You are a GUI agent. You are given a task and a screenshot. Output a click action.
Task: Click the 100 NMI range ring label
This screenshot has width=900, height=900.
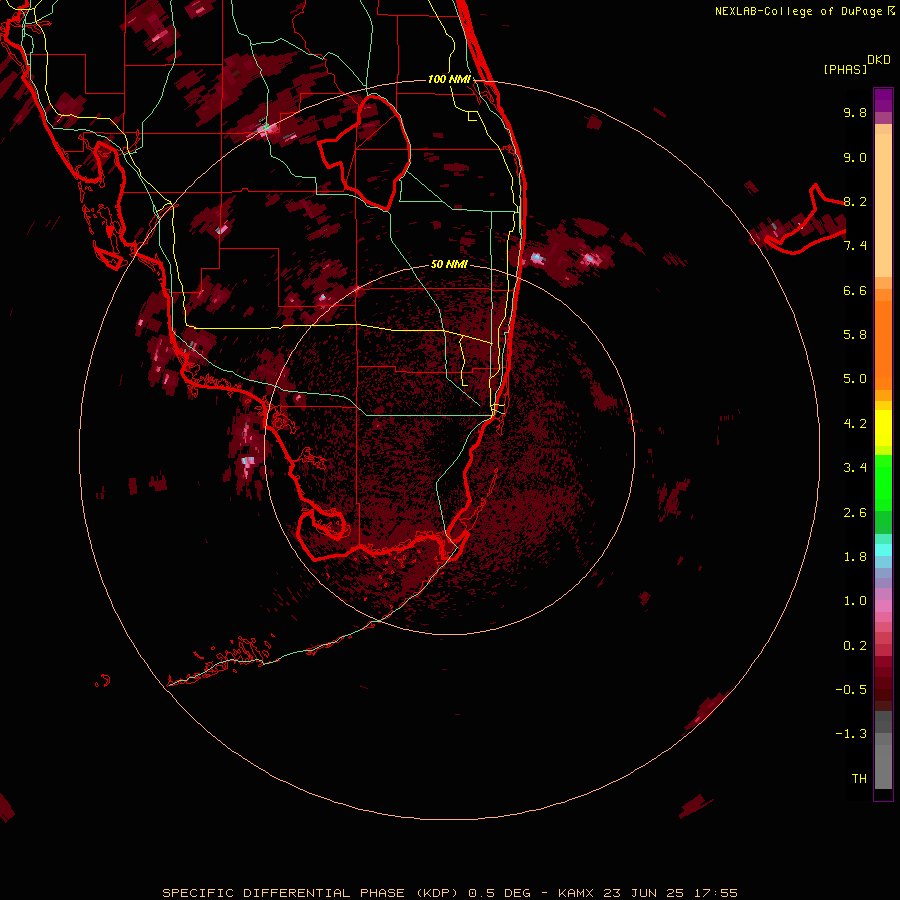[x=449, y=79]
